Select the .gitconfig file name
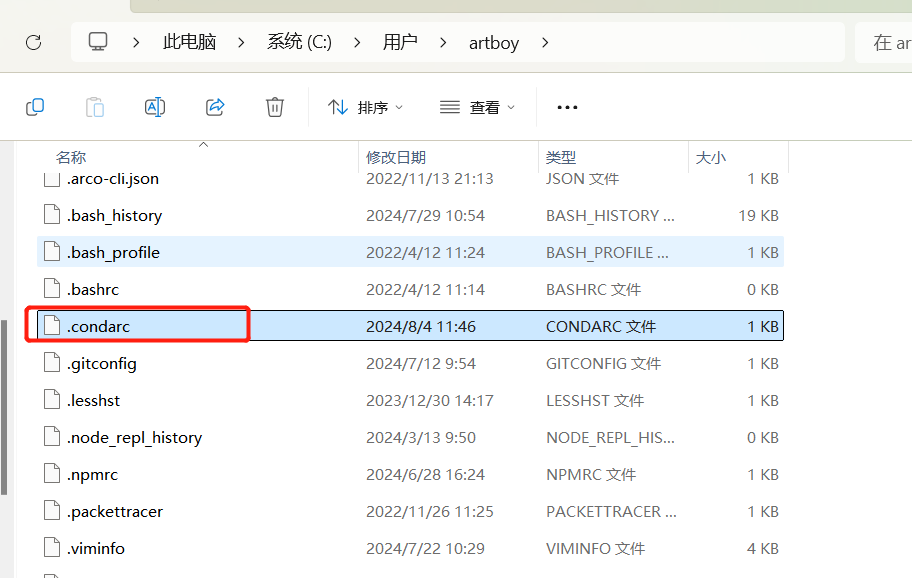 (x=102, y=364)
